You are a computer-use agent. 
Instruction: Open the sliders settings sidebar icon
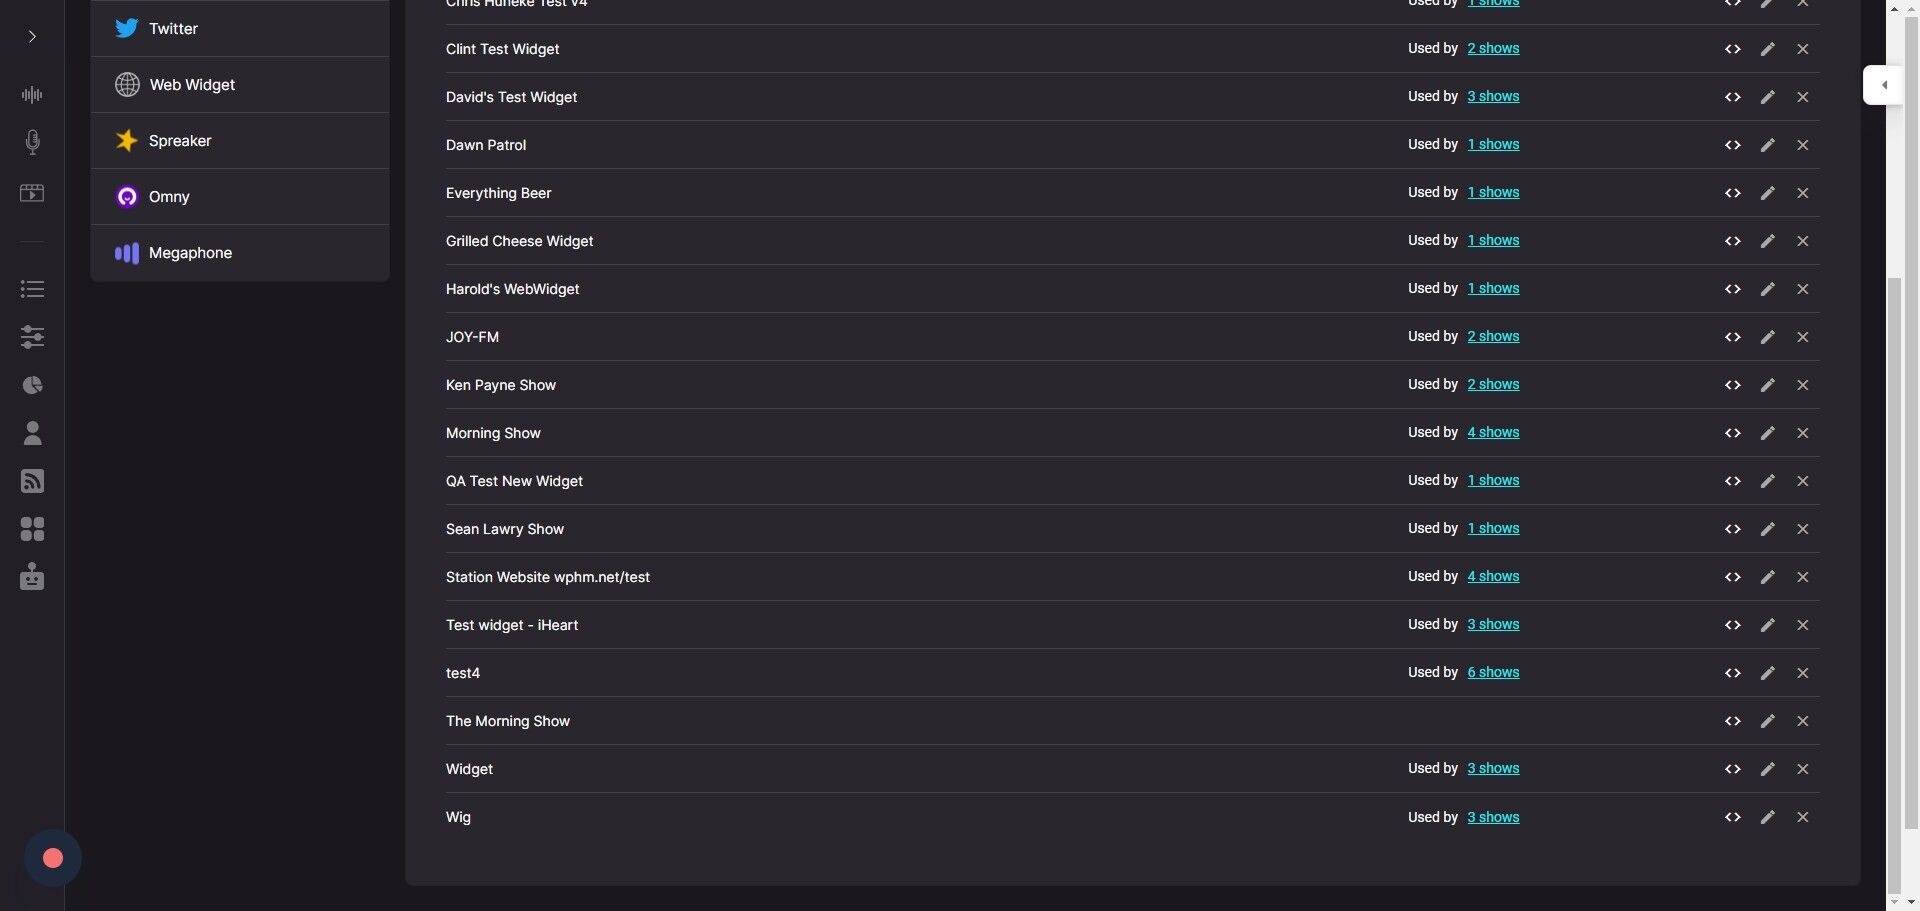point(32,337)
